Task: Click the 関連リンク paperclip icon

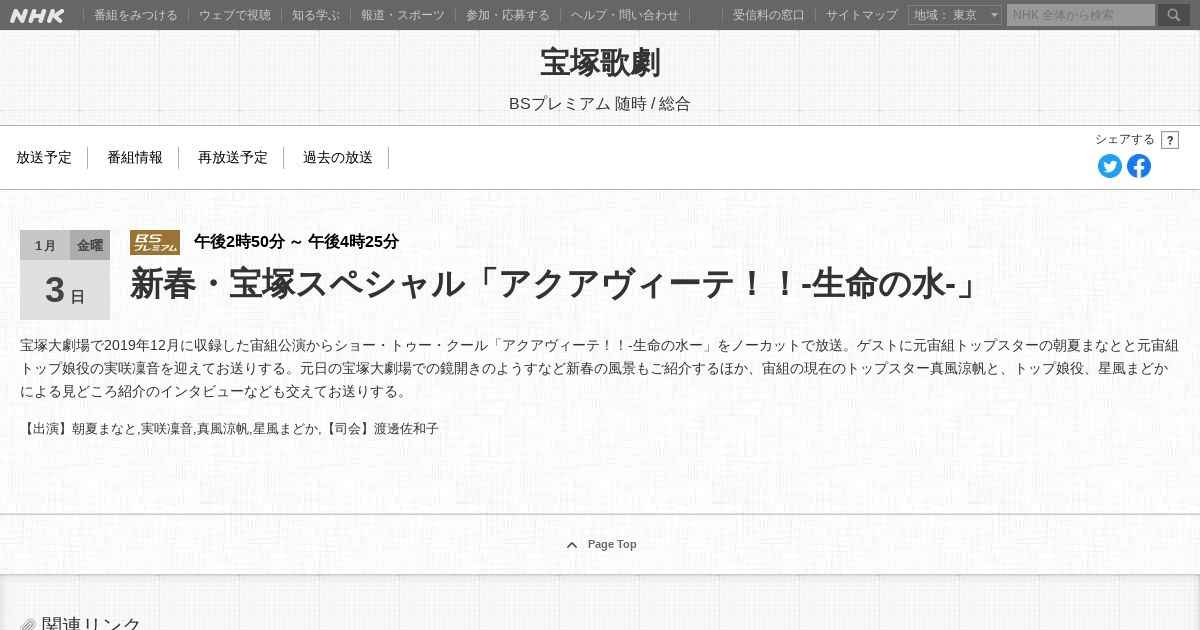Action: tap(28, 624)
